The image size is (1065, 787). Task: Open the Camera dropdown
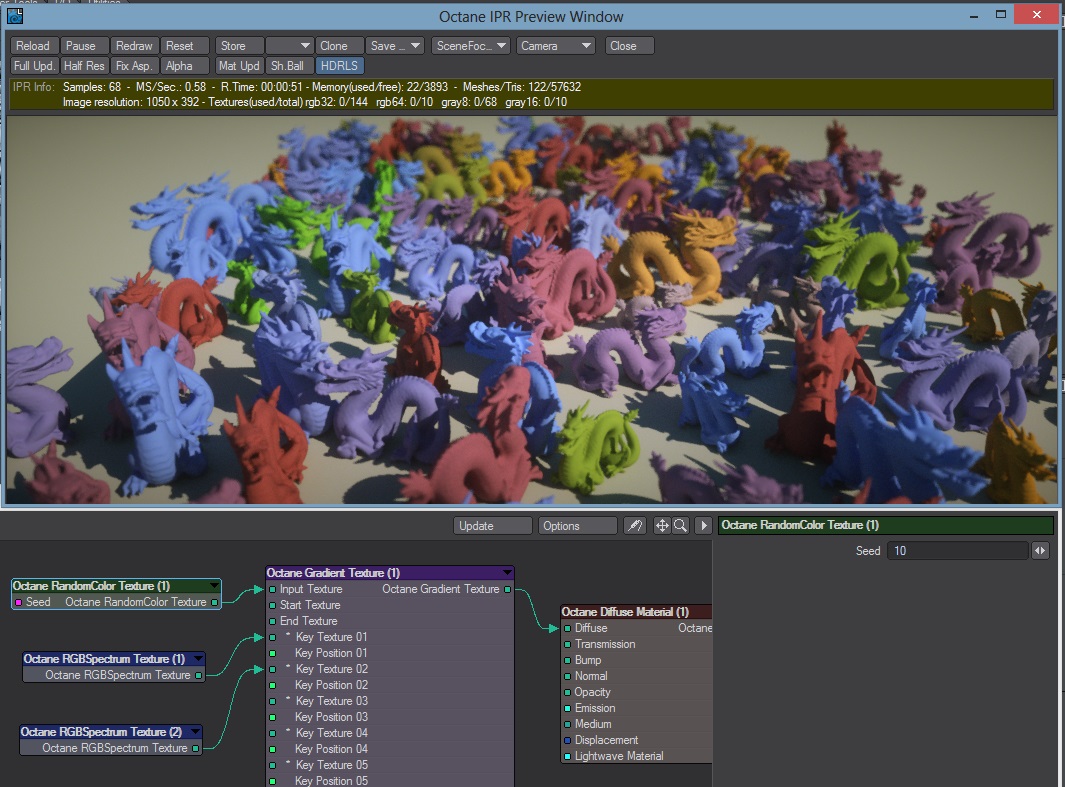coord(556,46)
